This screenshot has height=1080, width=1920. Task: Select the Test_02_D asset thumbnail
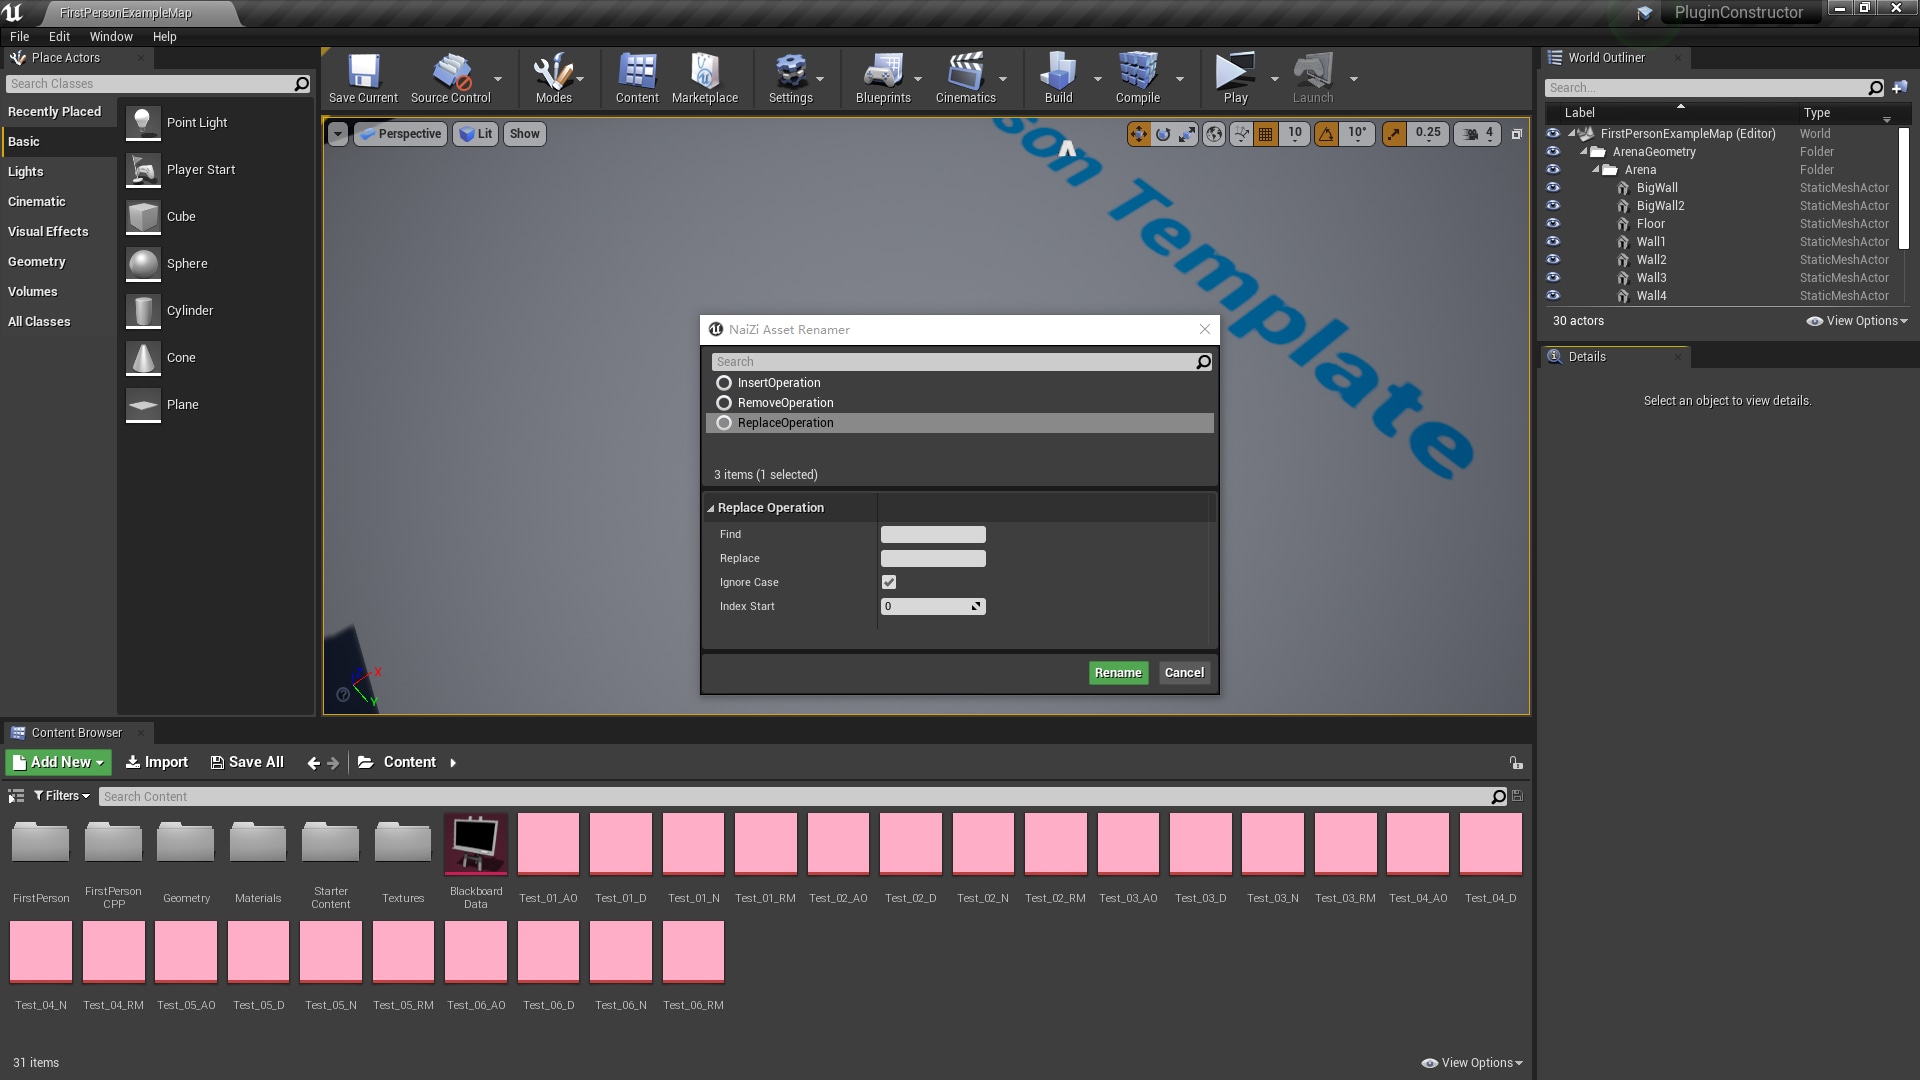coord(910,844)
